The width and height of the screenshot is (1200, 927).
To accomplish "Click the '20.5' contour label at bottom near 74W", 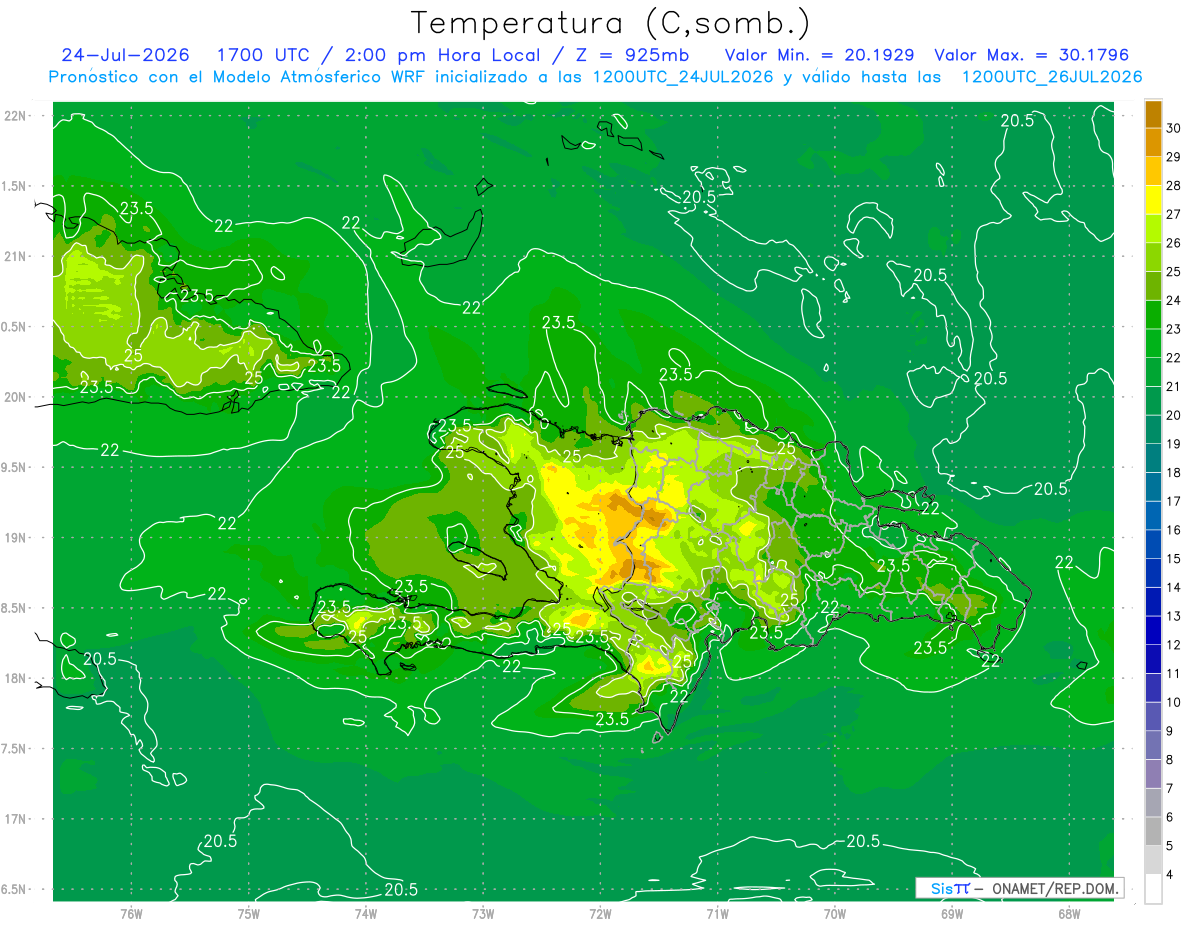I will pos(401,889).
